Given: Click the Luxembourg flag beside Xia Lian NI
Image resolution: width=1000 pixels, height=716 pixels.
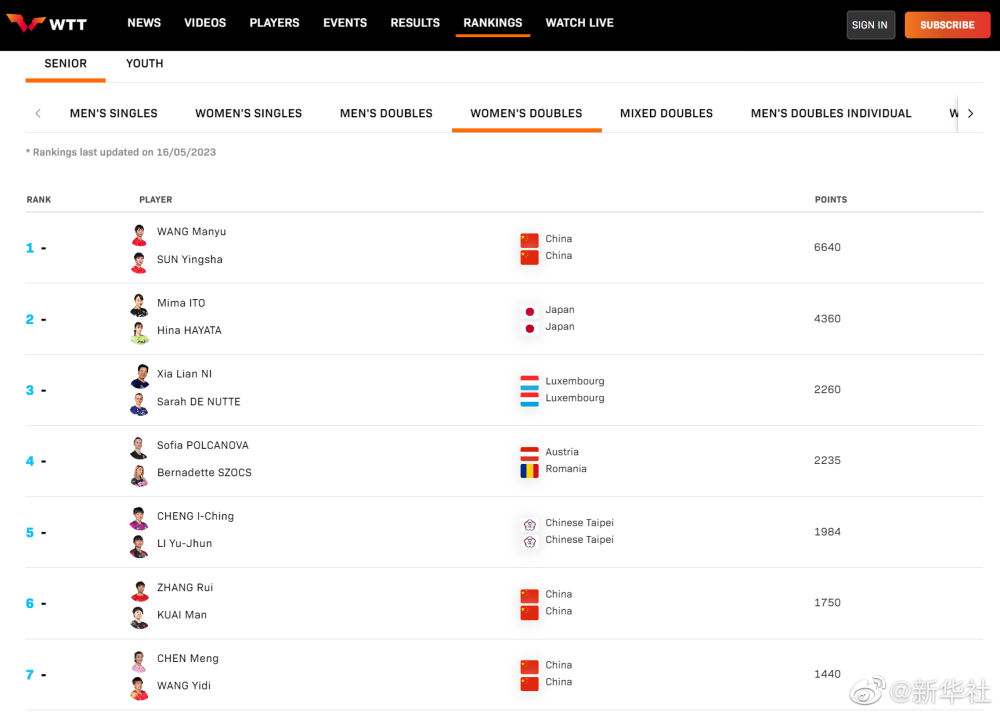Looking at the screenshot, I should tap(529, 383).
